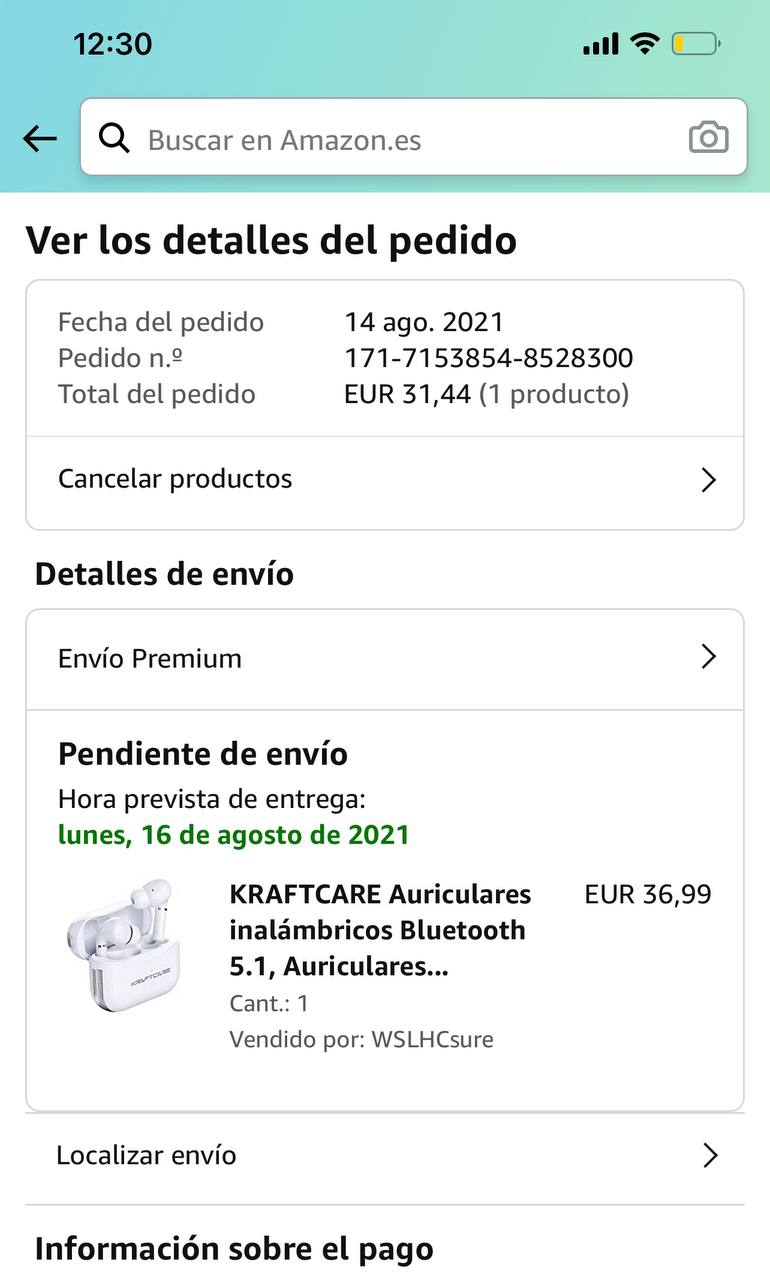Tap the 12:30 clock in status bar
The height and width of the screenshot is (1280, 770).
point(112,44)
